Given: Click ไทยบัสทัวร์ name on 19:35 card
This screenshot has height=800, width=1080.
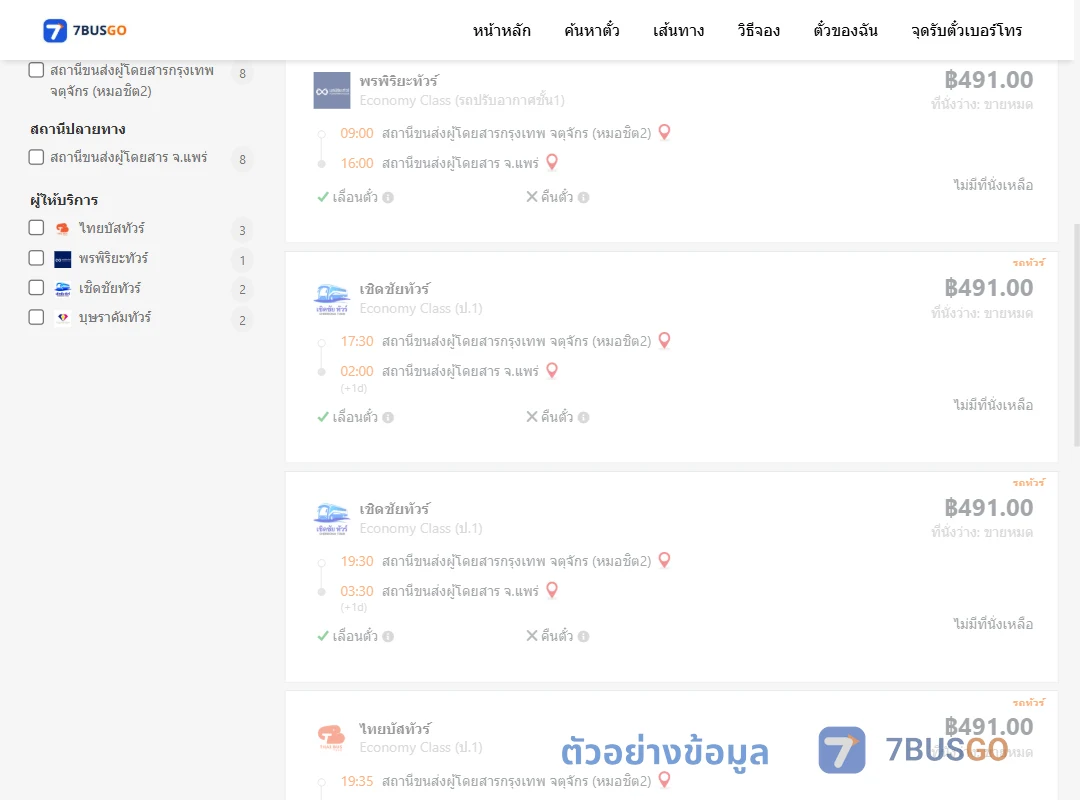Looking at the screenshot, I should pos(395,728).
